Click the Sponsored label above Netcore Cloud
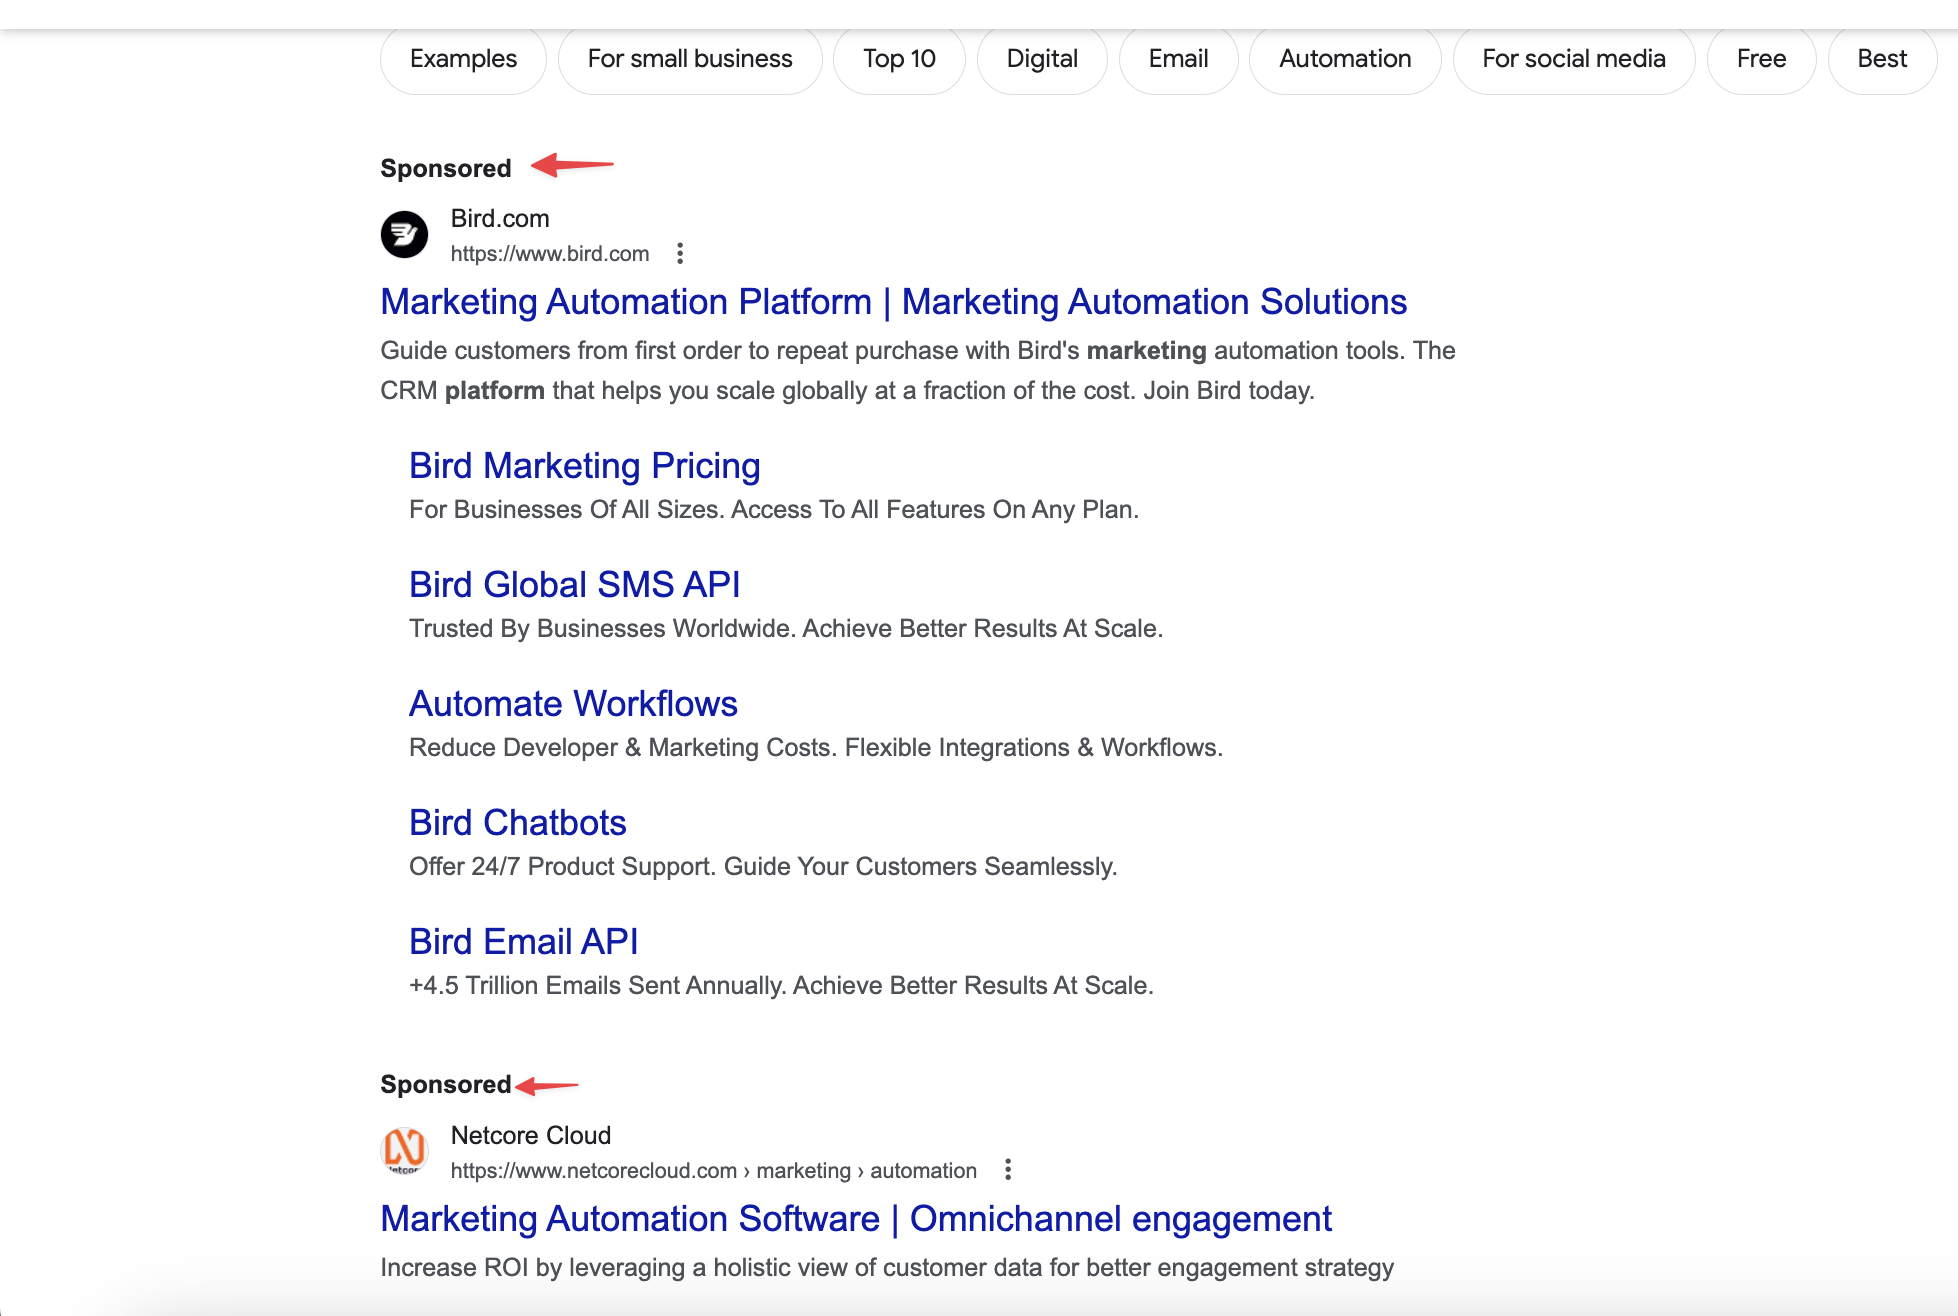Image resolution: width=1958 pixels, height=1316 pixels. pos(446,1084)
